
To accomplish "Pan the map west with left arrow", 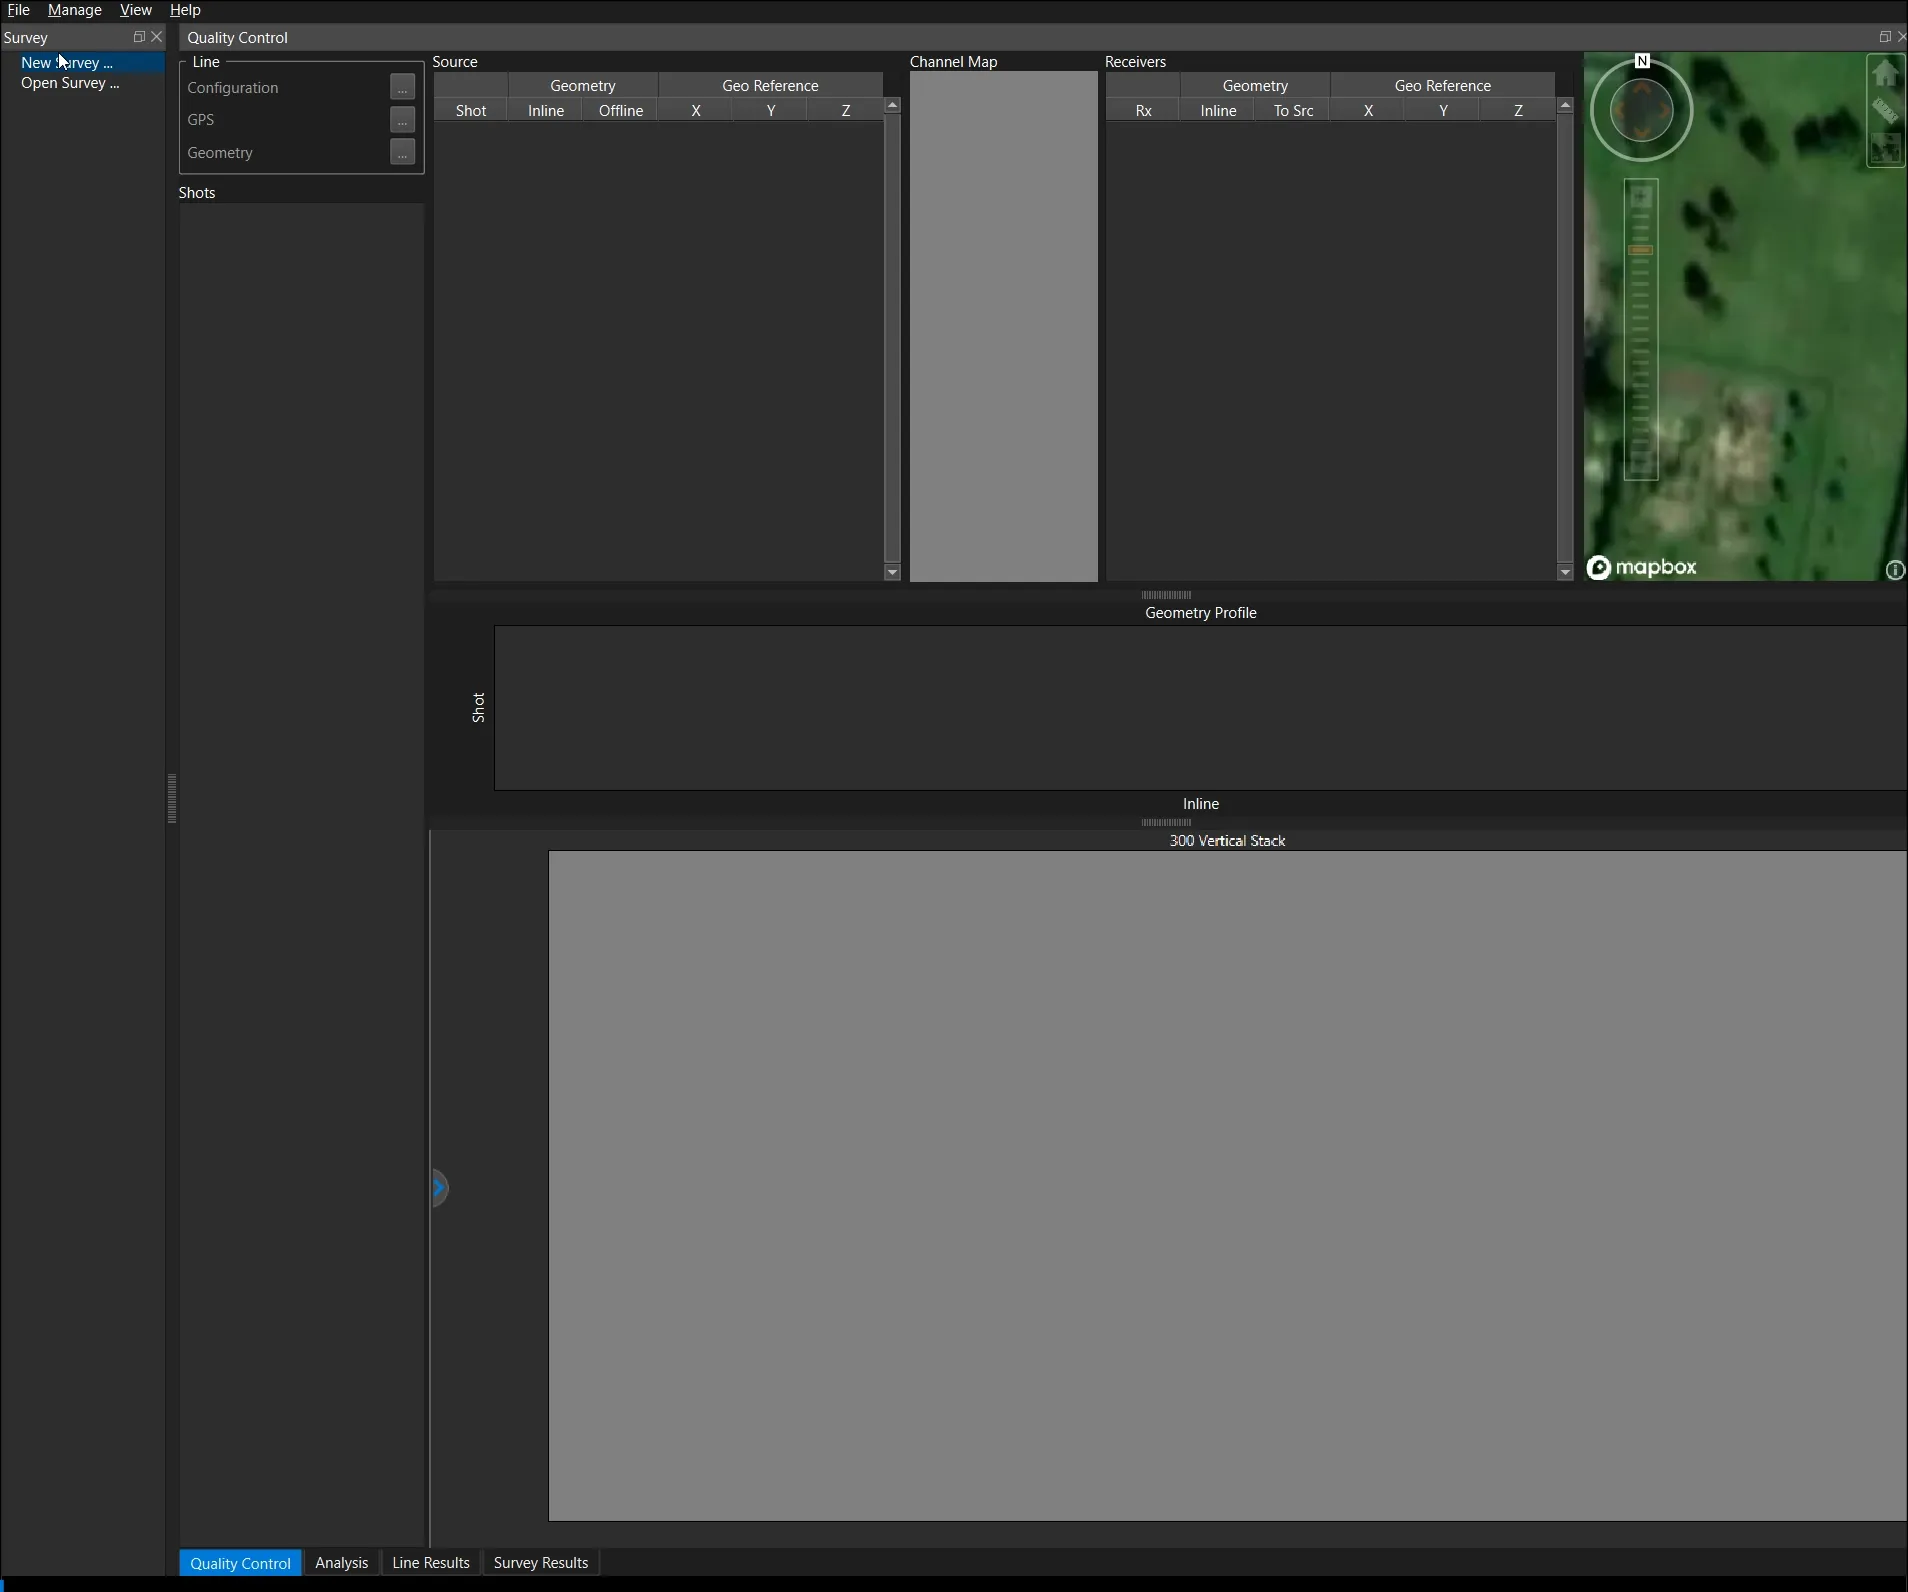I will (1619, 110).
